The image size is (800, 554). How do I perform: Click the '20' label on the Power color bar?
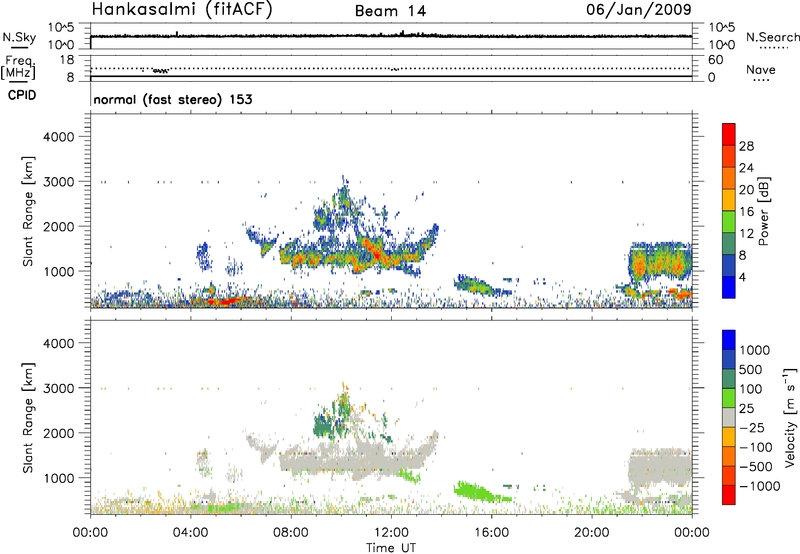[x=746, y=190]
